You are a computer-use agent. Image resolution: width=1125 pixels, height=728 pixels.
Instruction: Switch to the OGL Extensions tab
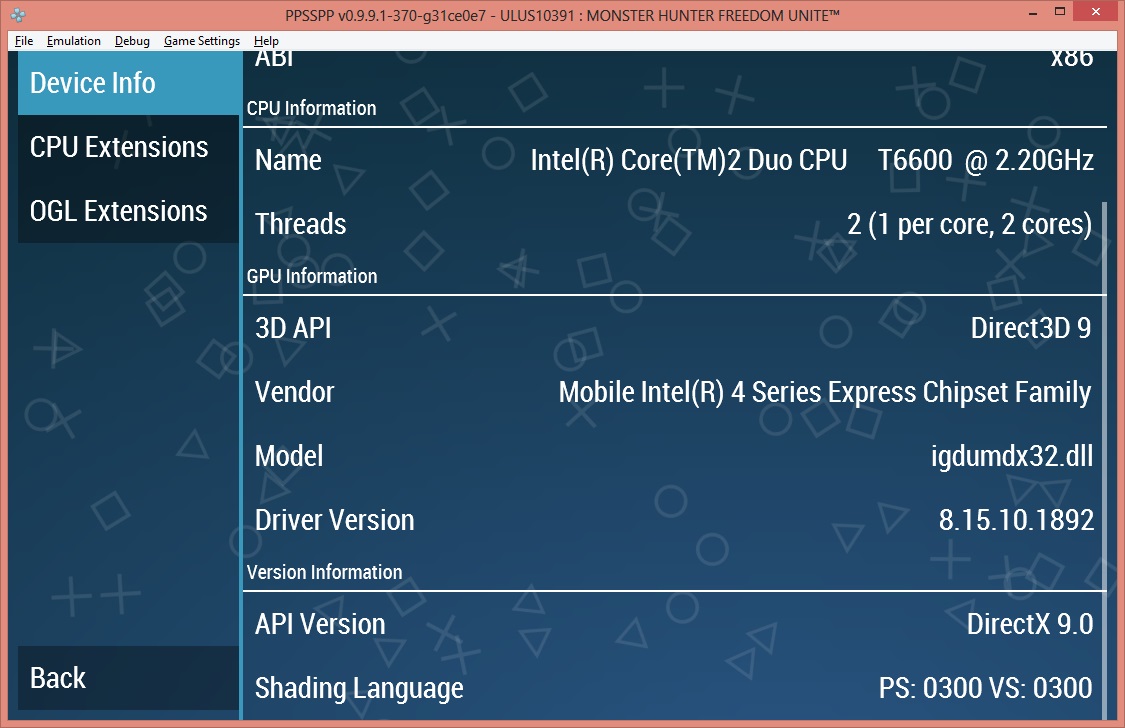coord(128,211)
